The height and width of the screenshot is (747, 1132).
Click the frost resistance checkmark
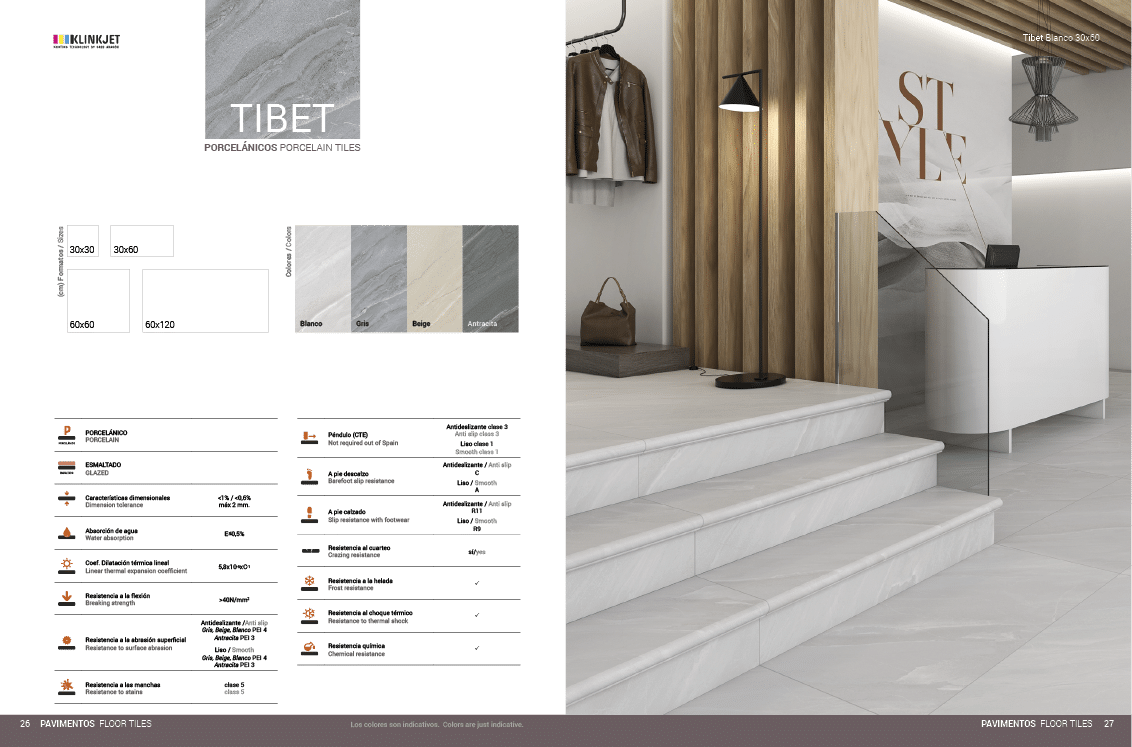[x=477, y=582]
